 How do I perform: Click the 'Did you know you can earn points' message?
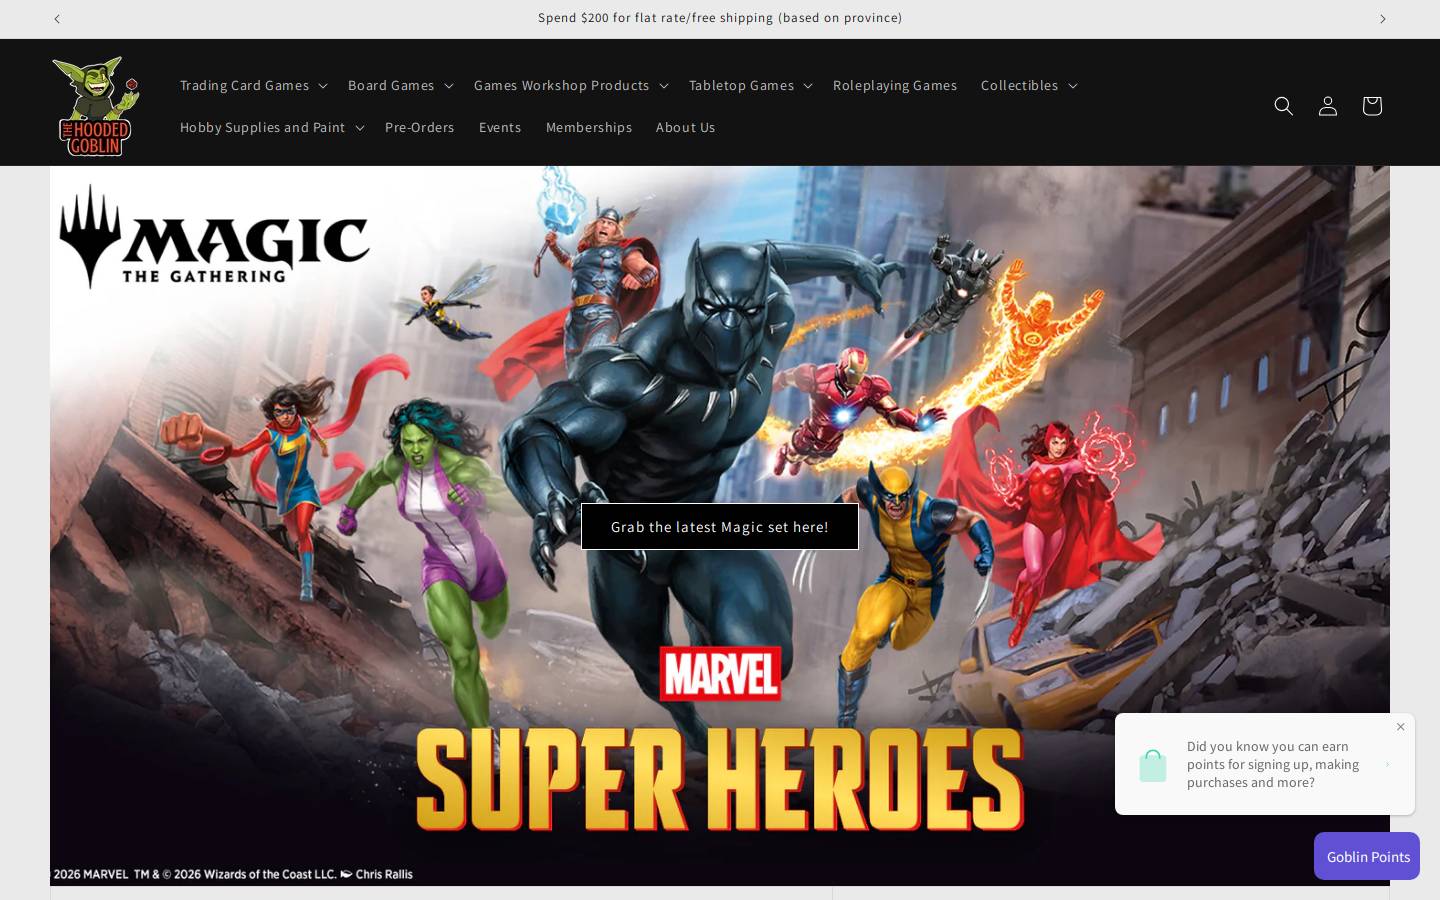coord(1273,764)
